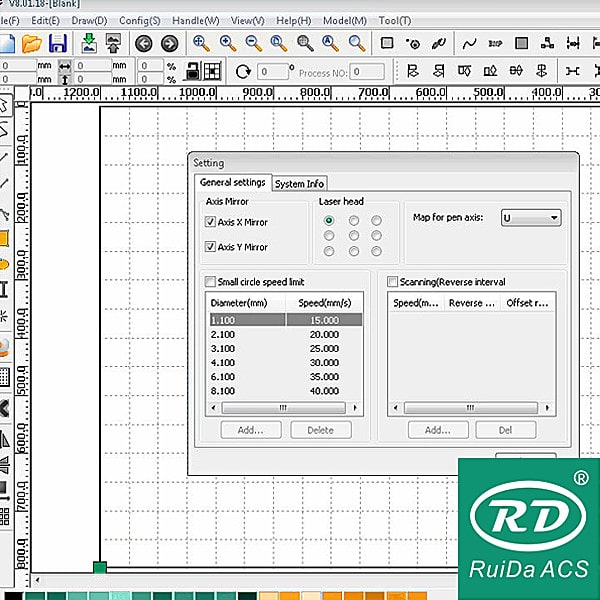Viewport: 600px width, 600px height.
Task: Enable Small circle speed limit checkbox
Action: click(210, 283)
